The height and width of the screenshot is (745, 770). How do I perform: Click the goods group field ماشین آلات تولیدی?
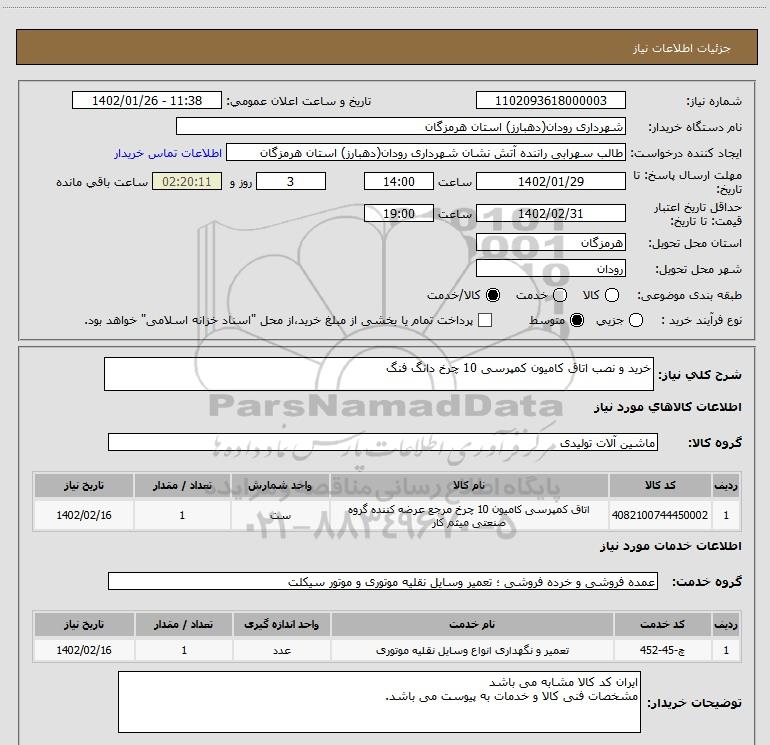point(383,442)
